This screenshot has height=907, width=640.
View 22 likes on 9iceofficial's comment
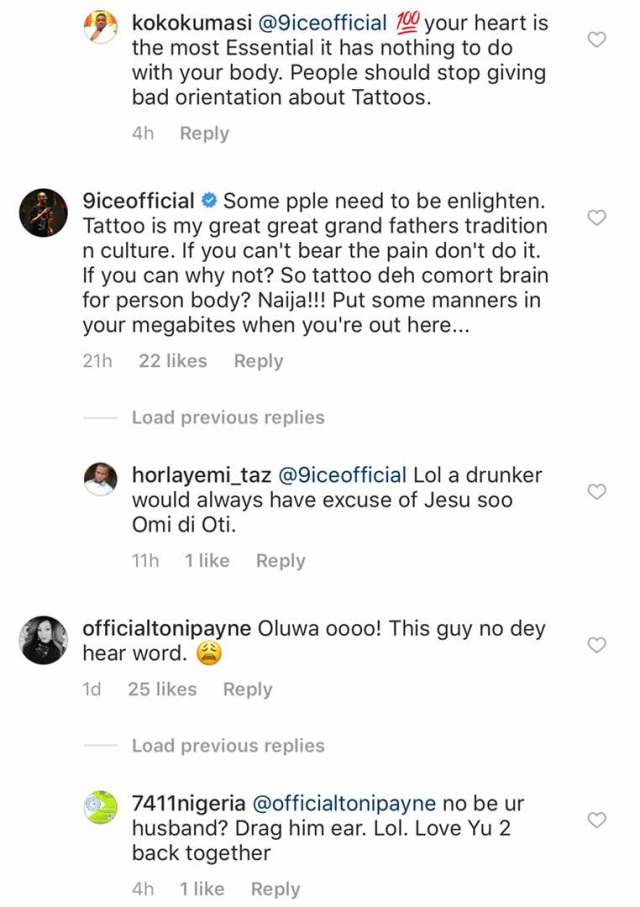173,361
